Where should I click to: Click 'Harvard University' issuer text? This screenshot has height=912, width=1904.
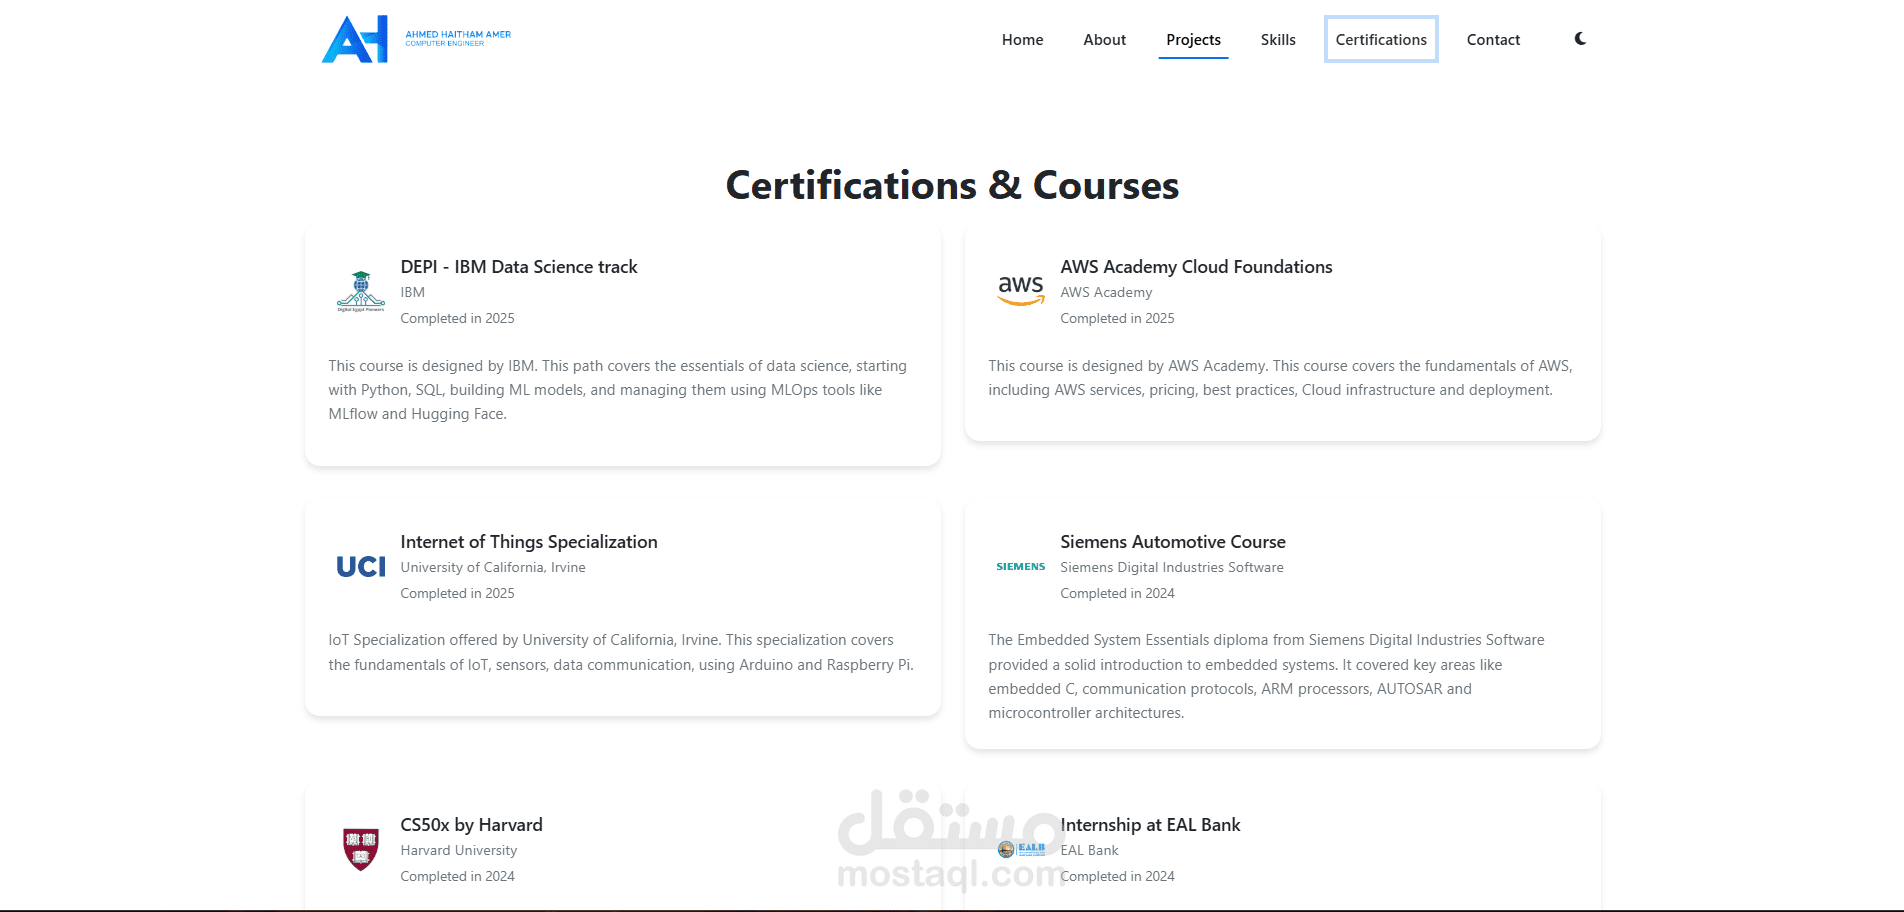pos(459,850)
